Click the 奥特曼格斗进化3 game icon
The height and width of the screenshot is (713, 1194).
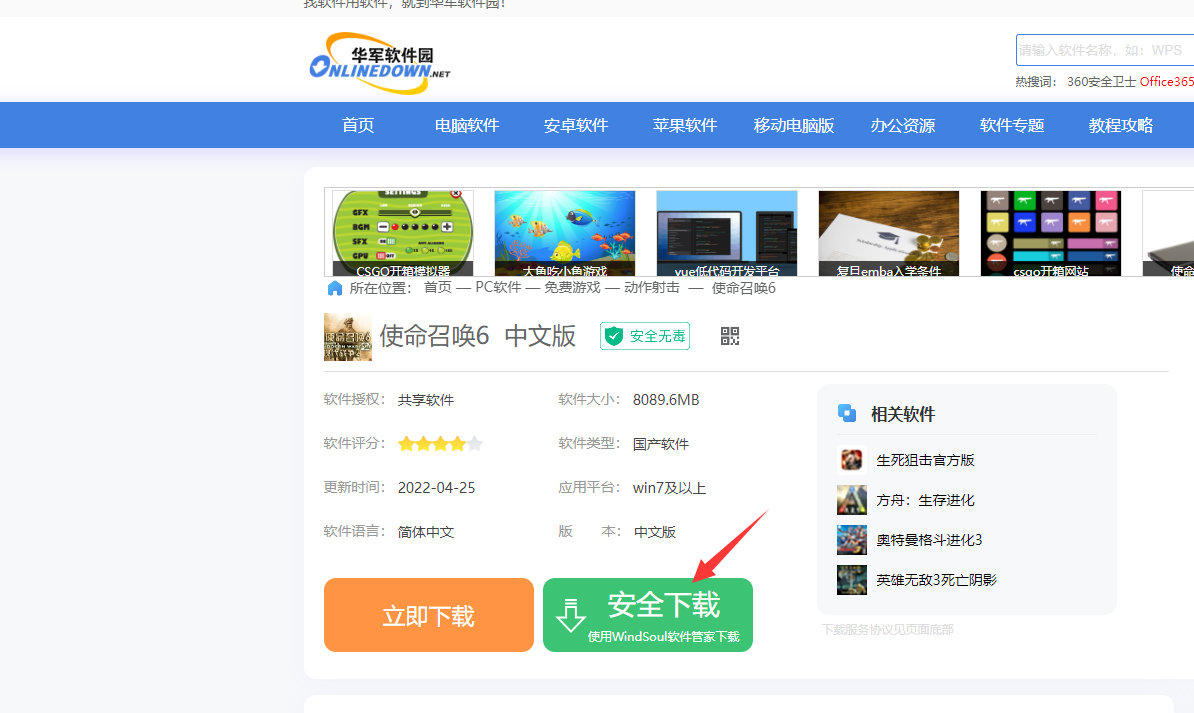[851, 540]
